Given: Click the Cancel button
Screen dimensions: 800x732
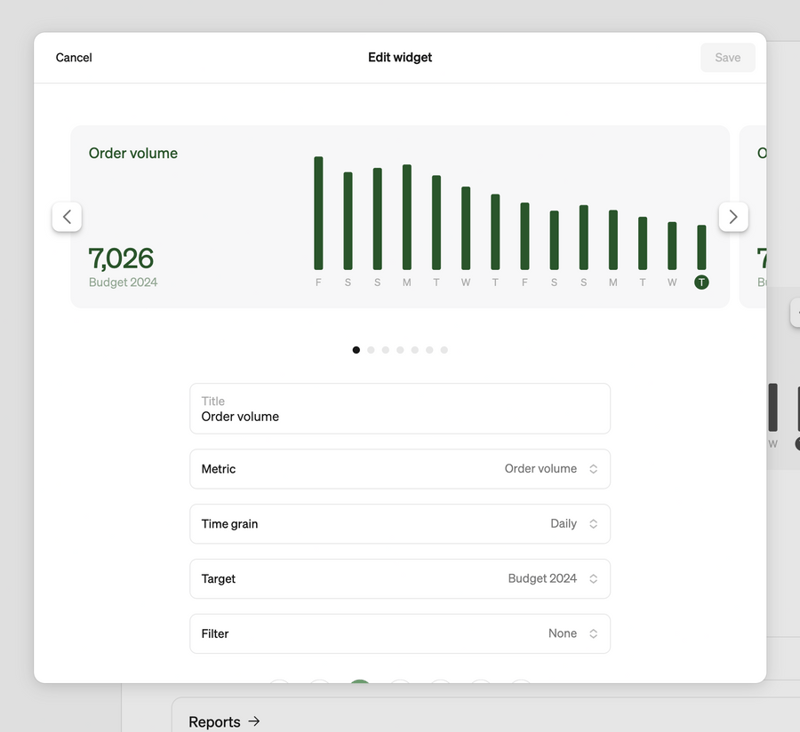Looking at the screenshot, I should [73, 57].
